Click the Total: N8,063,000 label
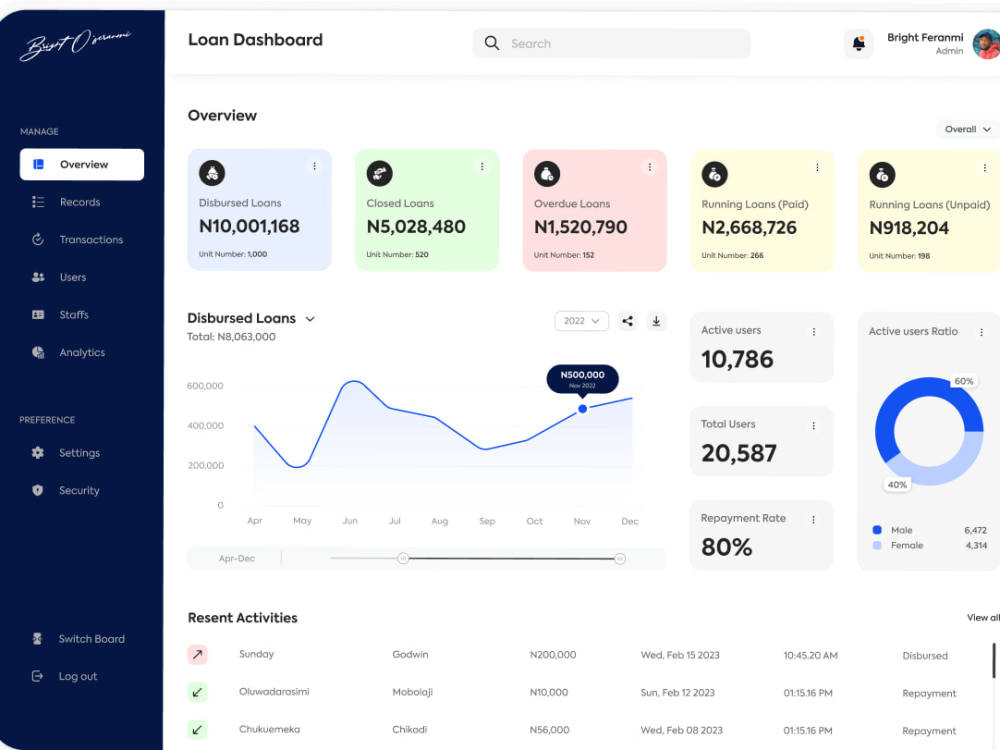Viewport: 1000px width, 750px height. (x=232, y=337)
